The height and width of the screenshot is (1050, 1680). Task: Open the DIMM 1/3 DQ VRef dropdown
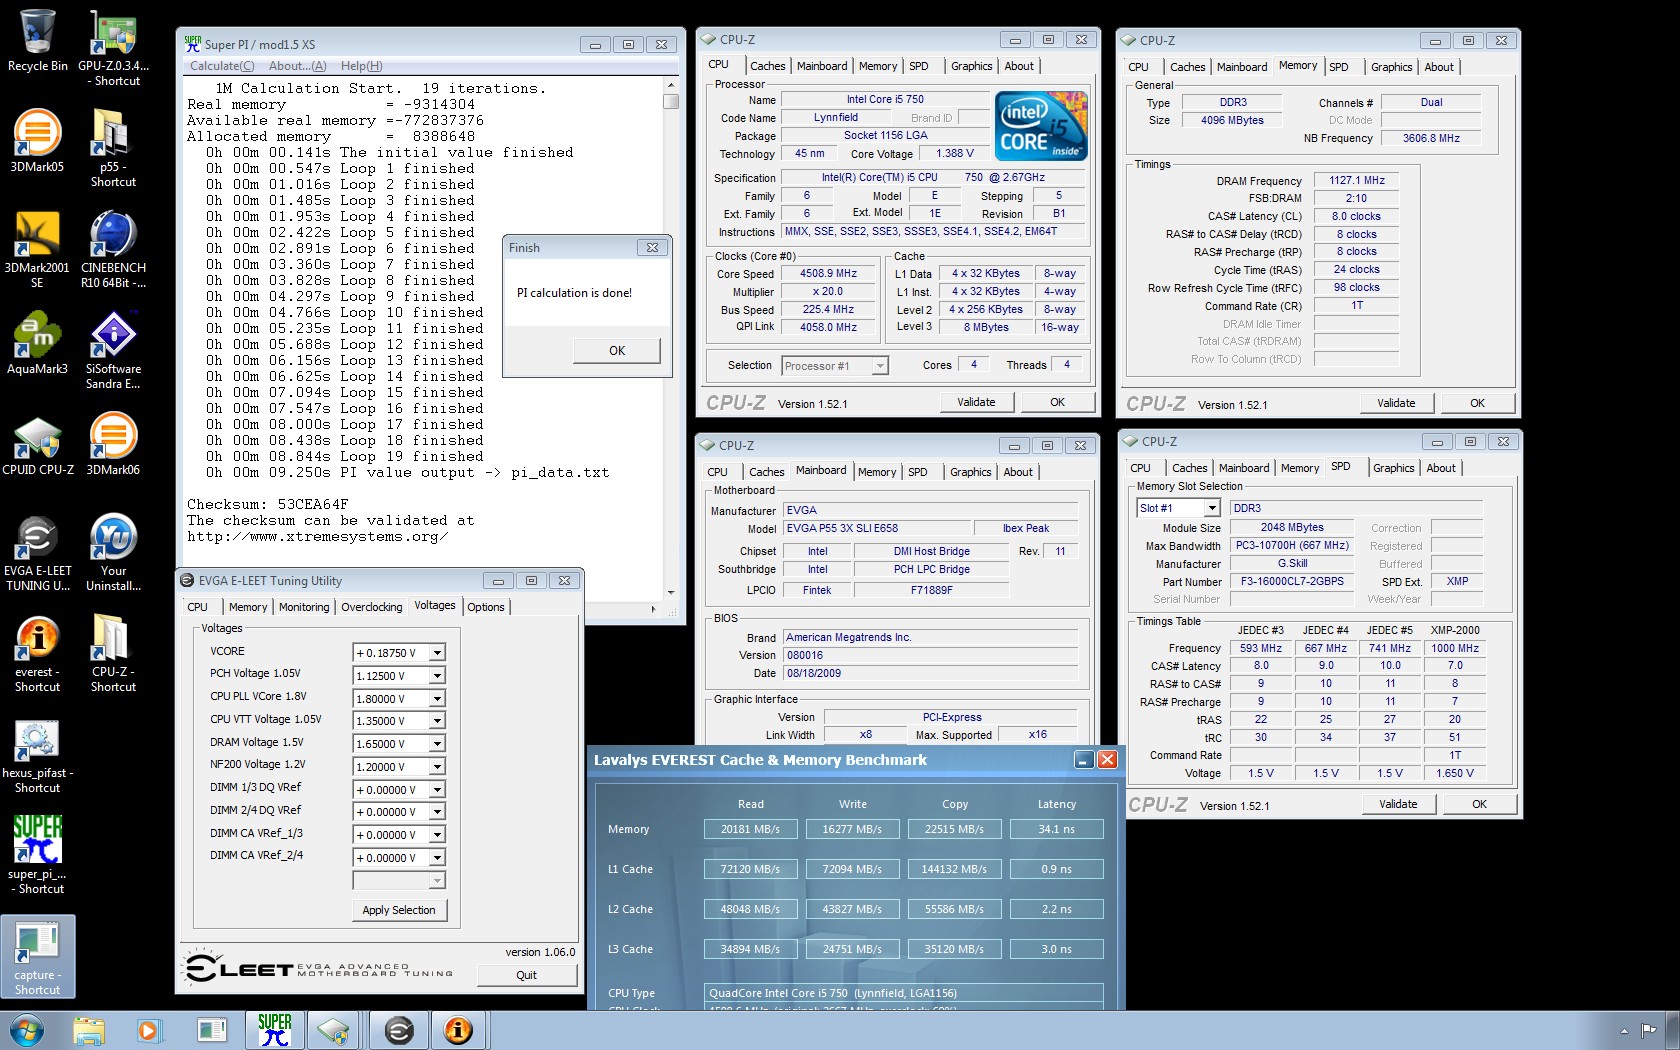[437, 790]
